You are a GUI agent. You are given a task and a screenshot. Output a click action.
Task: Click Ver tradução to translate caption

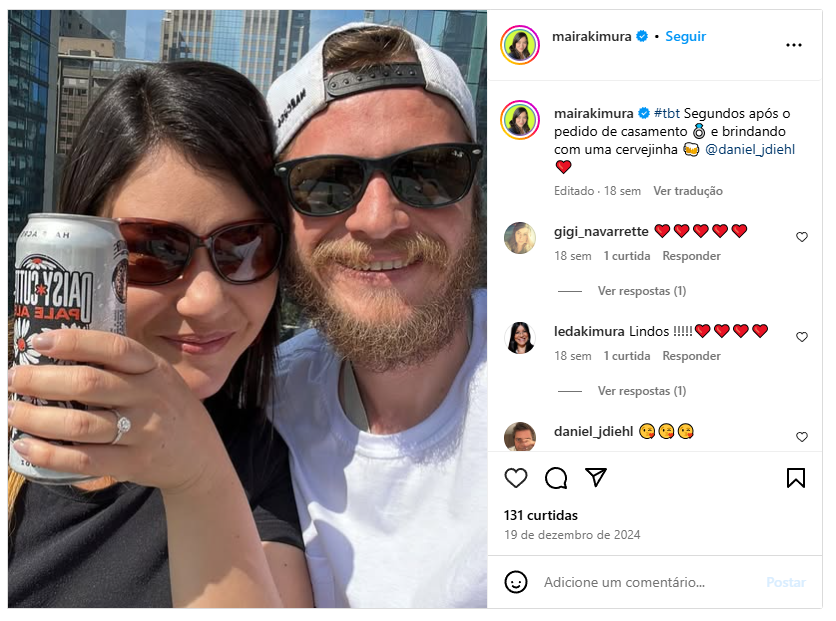pos(688,191)
